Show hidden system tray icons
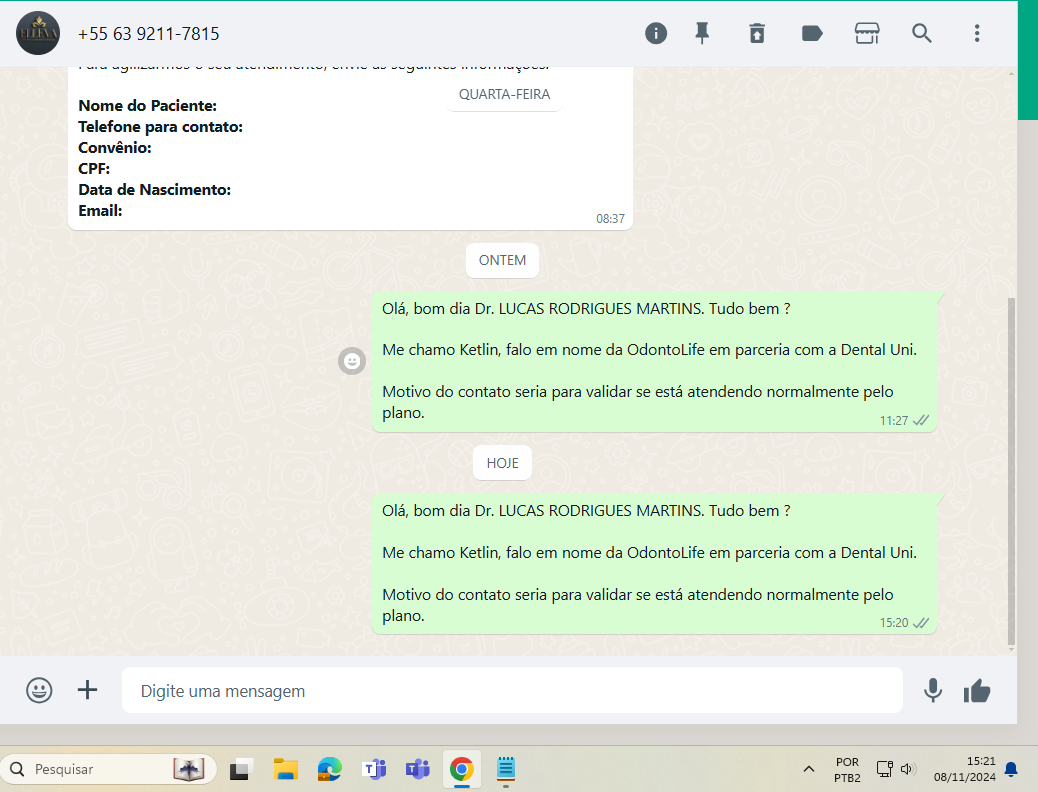This screenshot has width=1038, height=792. 808,769
